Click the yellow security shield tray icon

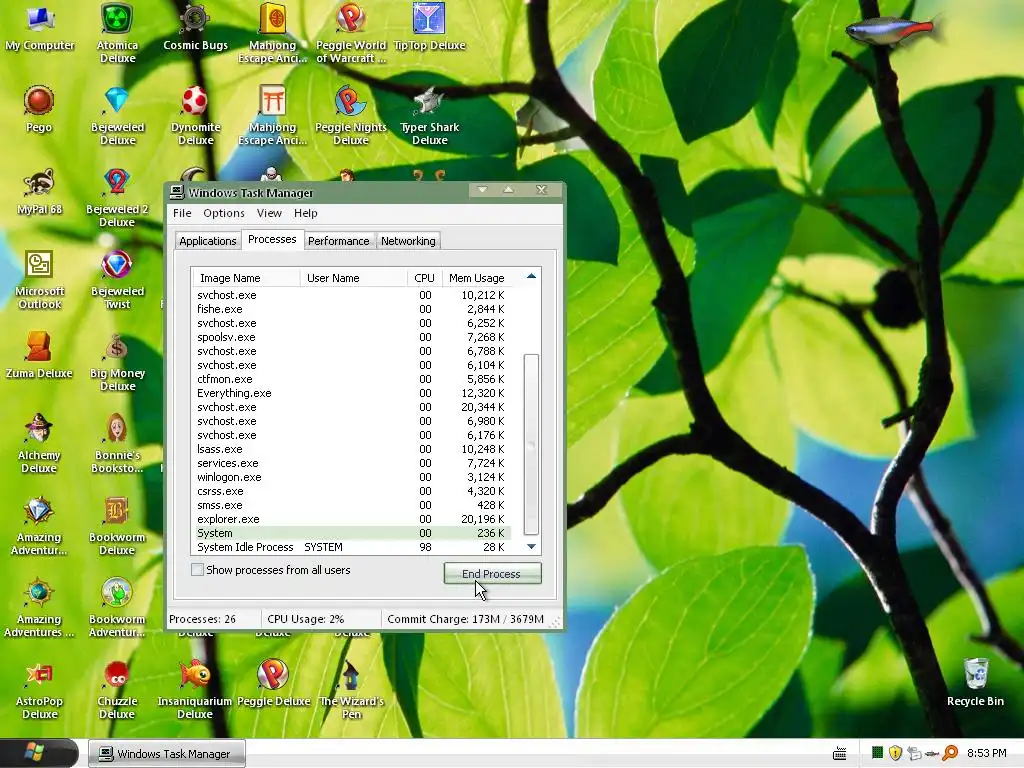895,753
